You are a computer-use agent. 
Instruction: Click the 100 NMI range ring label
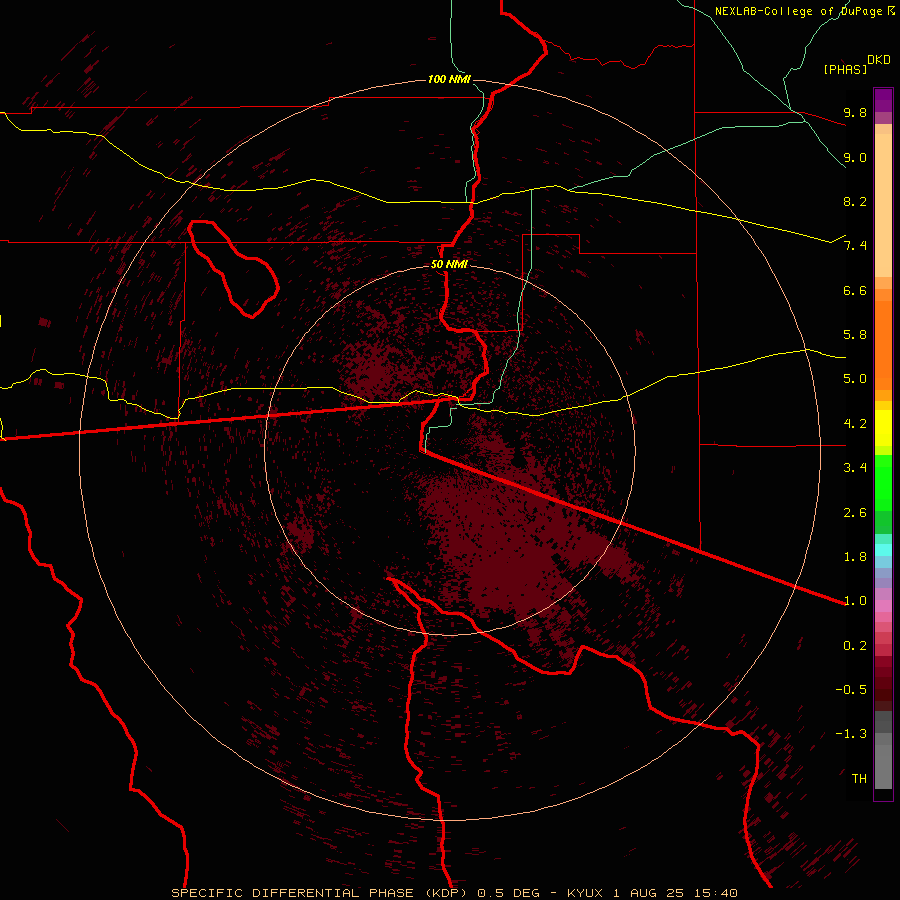(449, 79)
